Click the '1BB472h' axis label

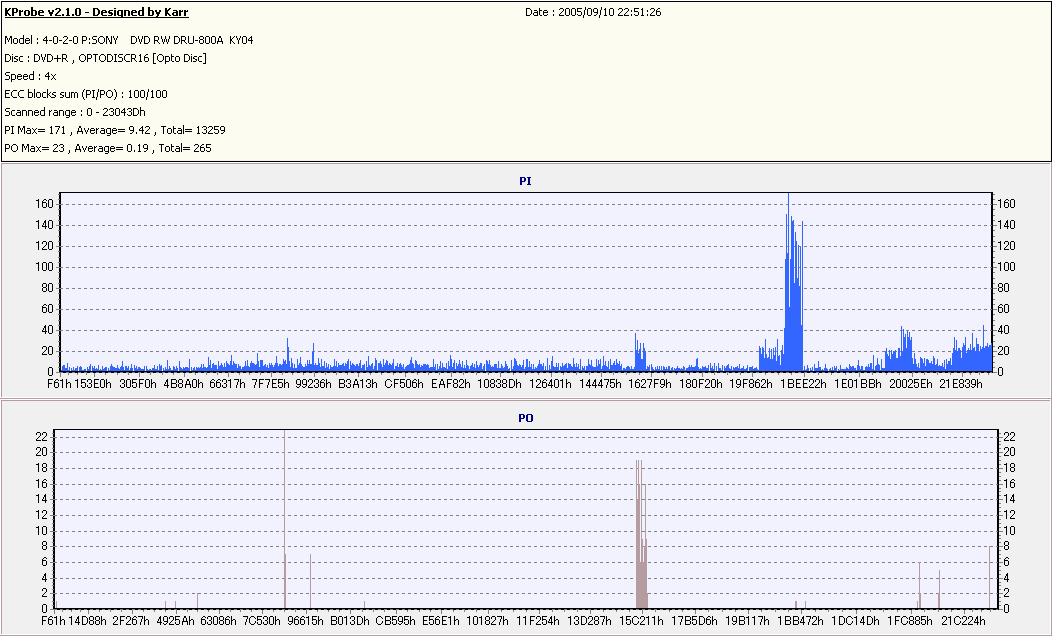[800, 621]
